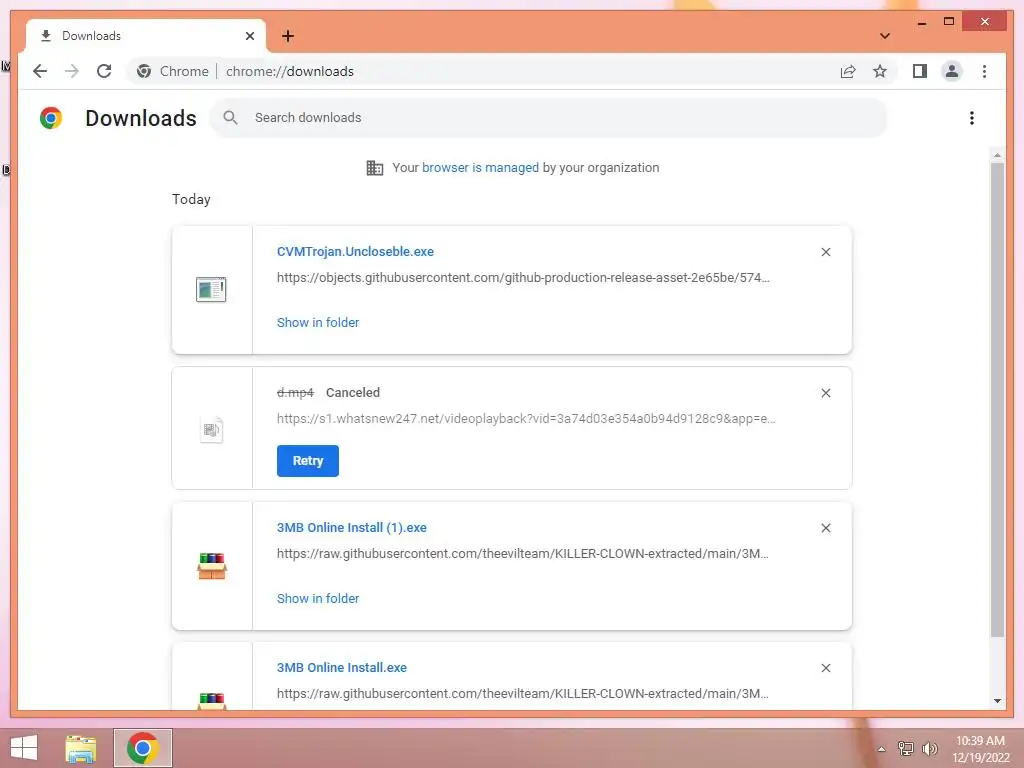Click the organization building icon

pyautogui.click(x=375, y=168)
